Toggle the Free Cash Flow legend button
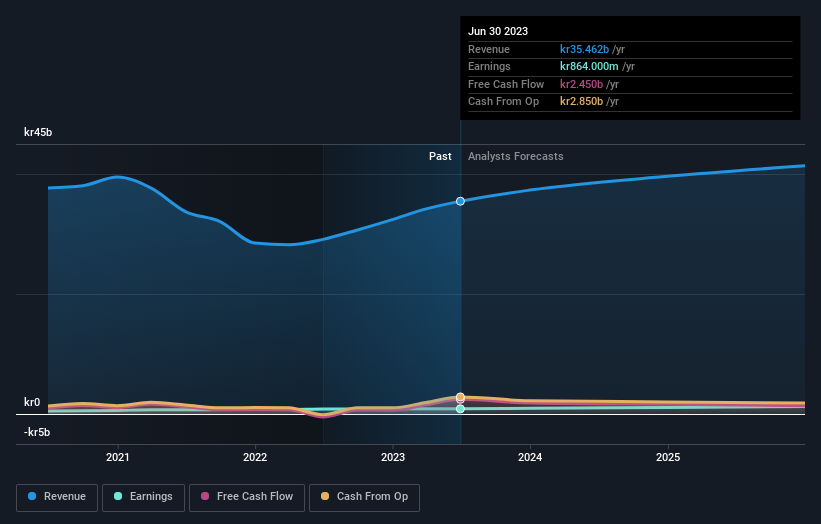Viewport: 821px width, 524px height. click(x=247, y=497)
